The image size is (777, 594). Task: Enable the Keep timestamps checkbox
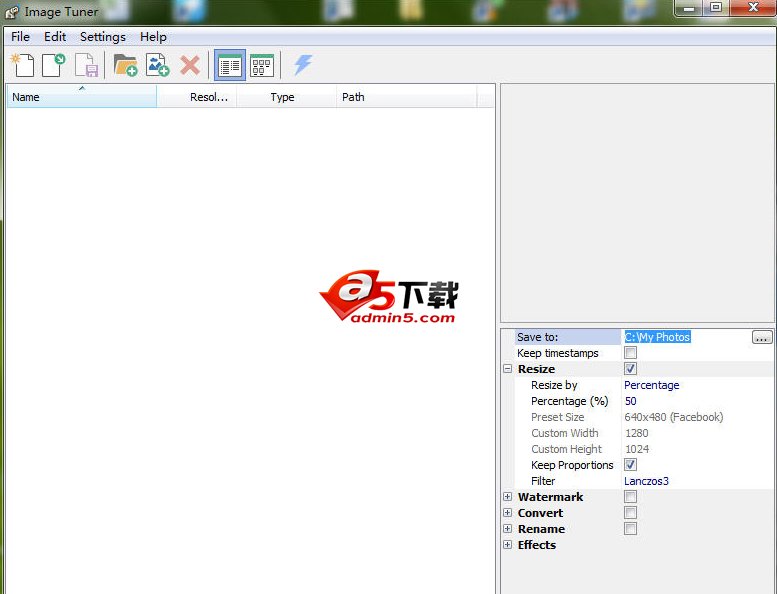630,353
